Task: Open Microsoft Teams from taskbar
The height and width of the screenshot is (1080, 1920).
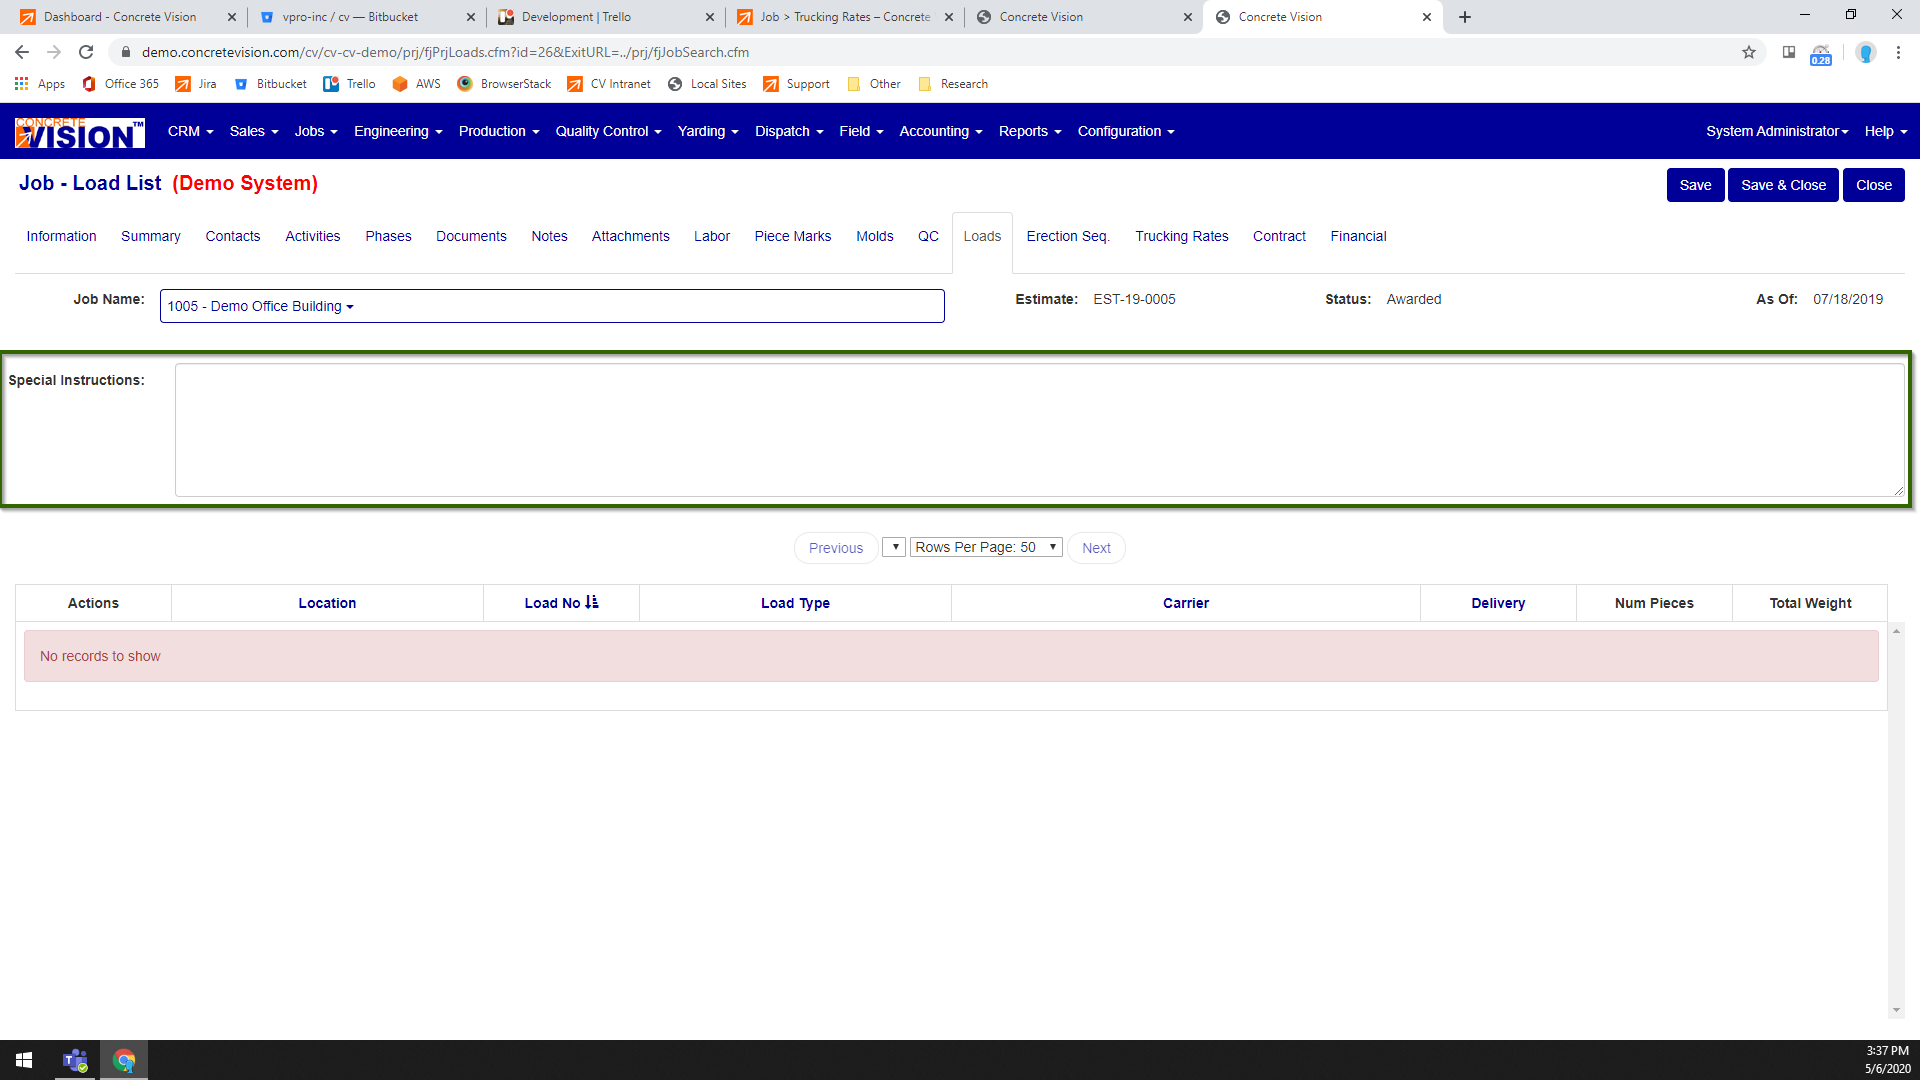Action: (75, 1060)
